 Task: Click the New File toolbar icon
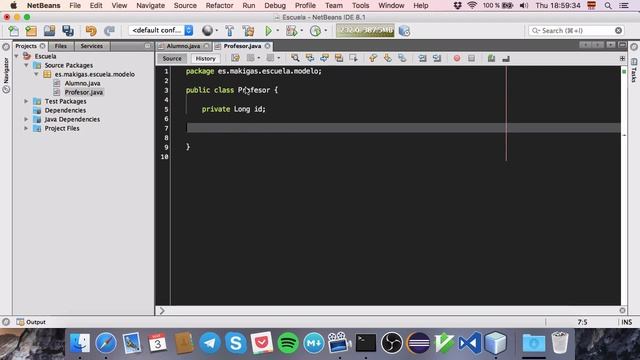[13, 31]
